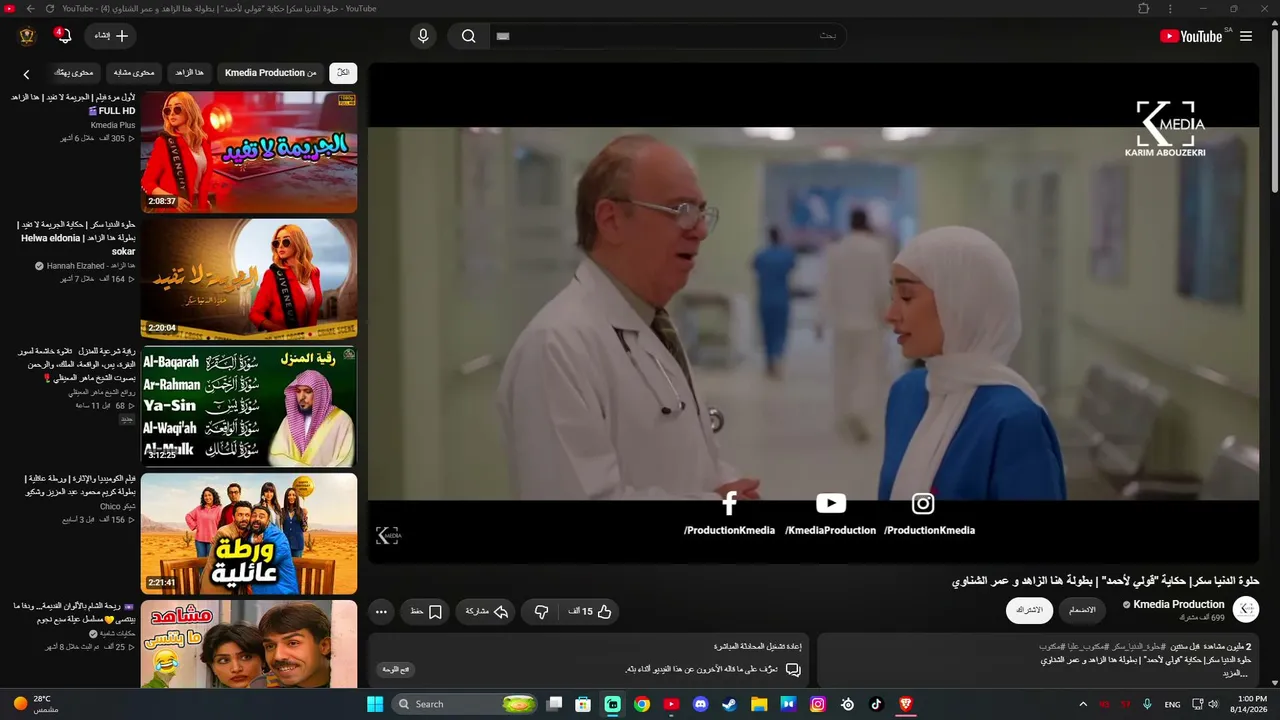This screenshot has width=1280, height=720.
Task: Click the Create (إنشاء) plus button
Action: pos(111,36)
